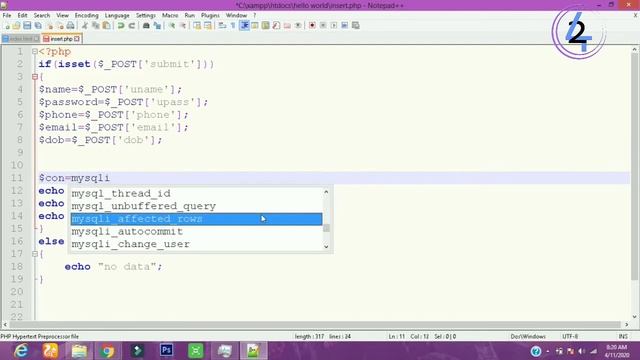Open the File menu

7,16
